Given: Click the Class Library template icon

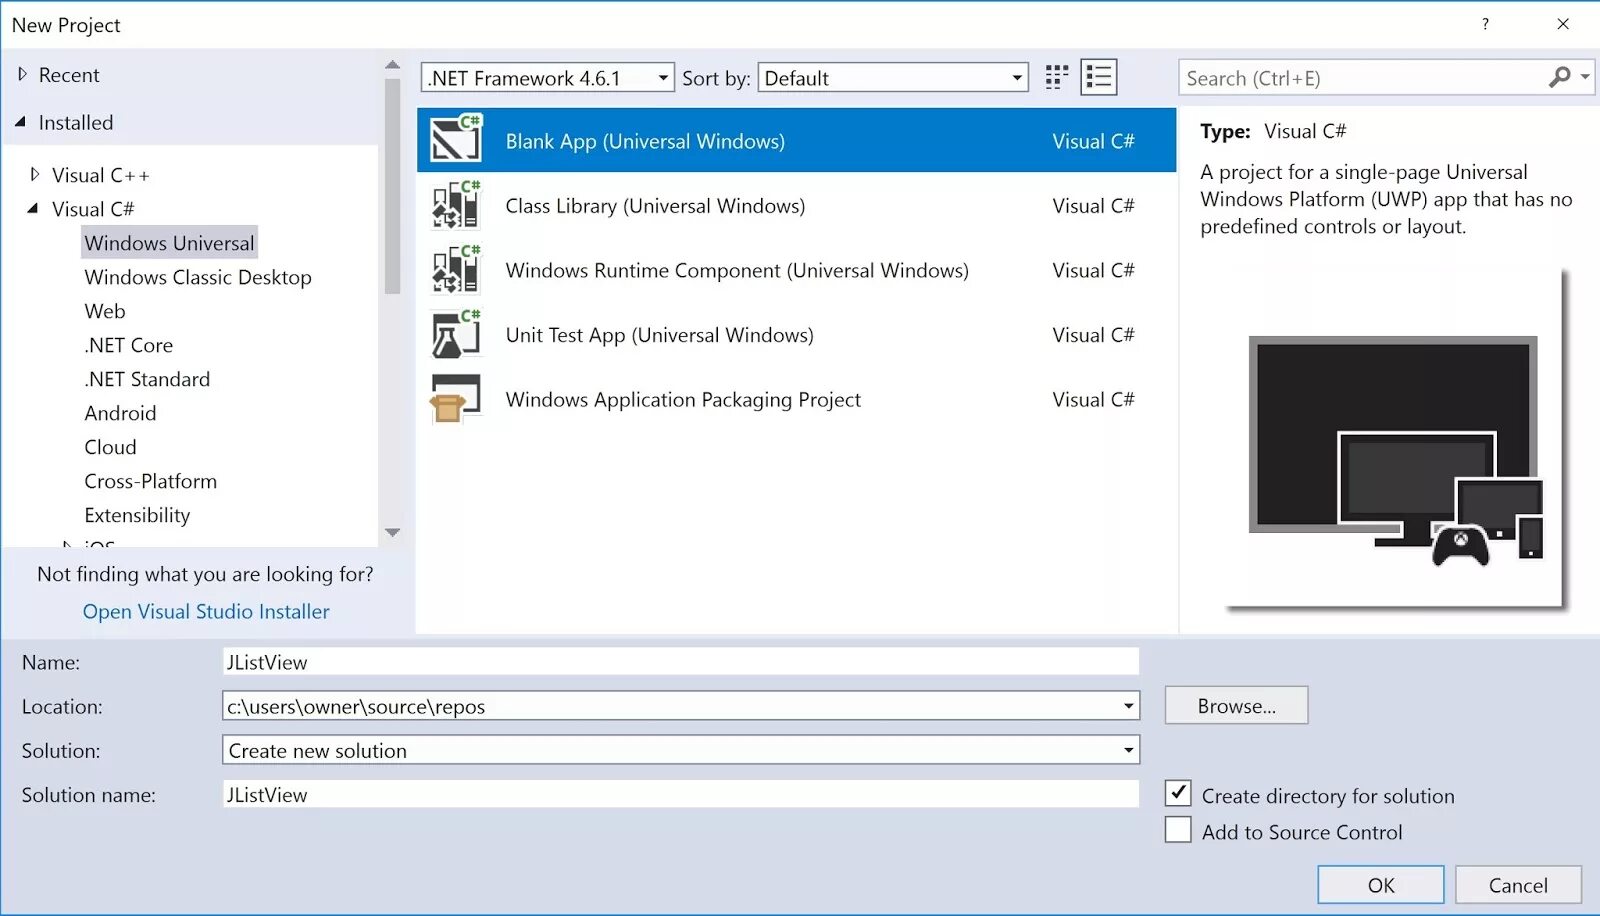Looking at the screenshot, I should click(x=456, y=205).
